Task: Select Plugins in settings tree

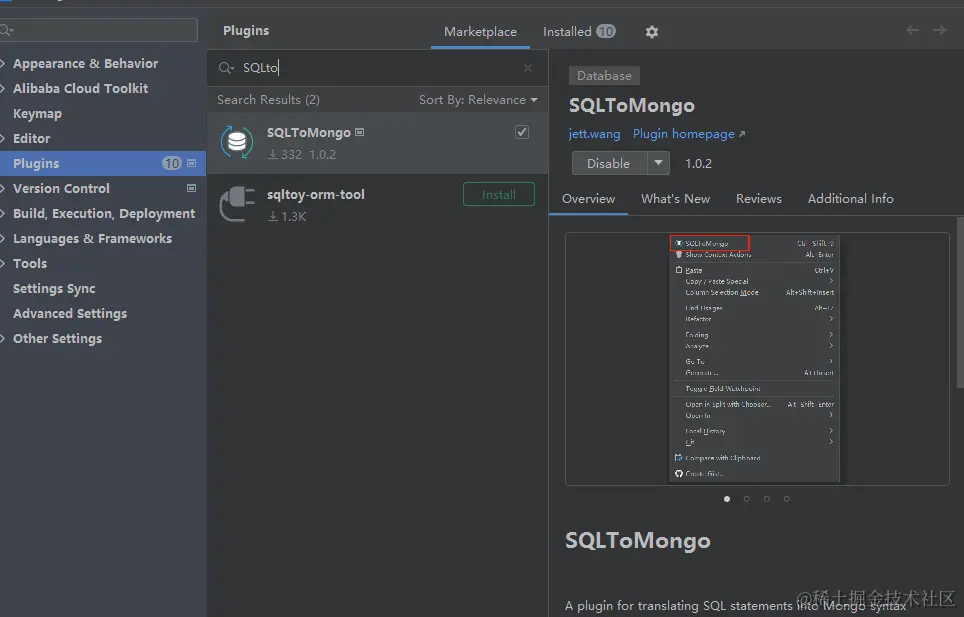Action: 103,163
